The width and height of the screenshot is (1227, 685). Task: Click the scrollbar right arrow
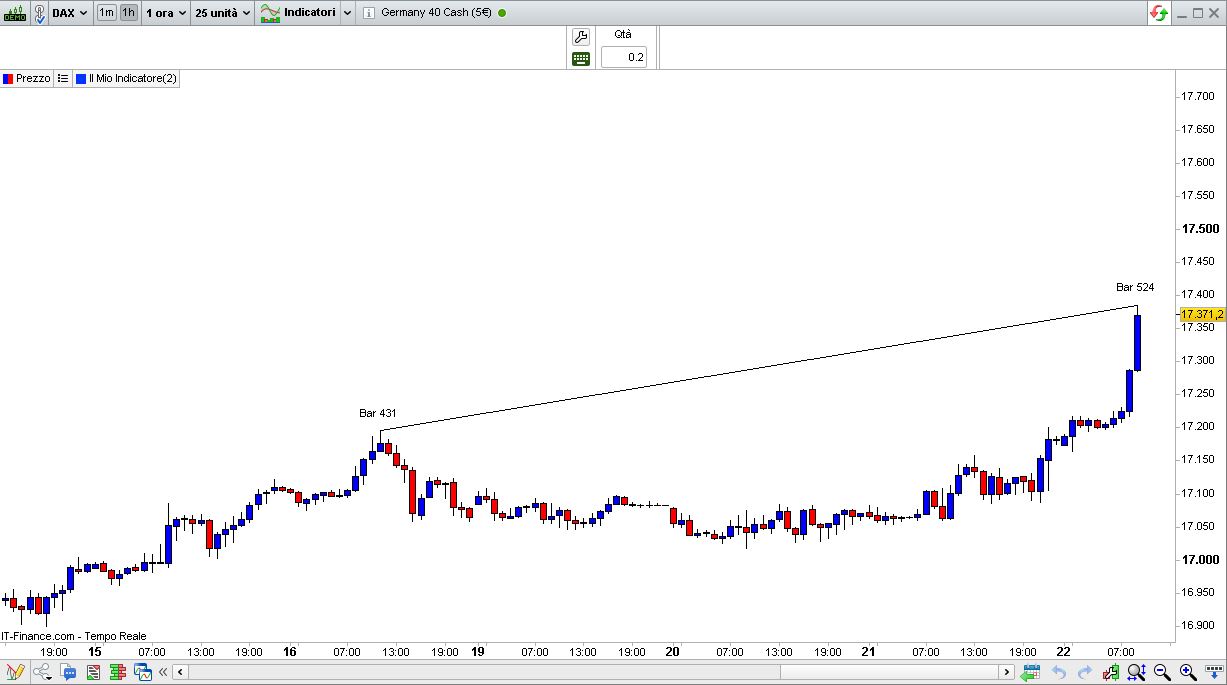point(1007,672)
